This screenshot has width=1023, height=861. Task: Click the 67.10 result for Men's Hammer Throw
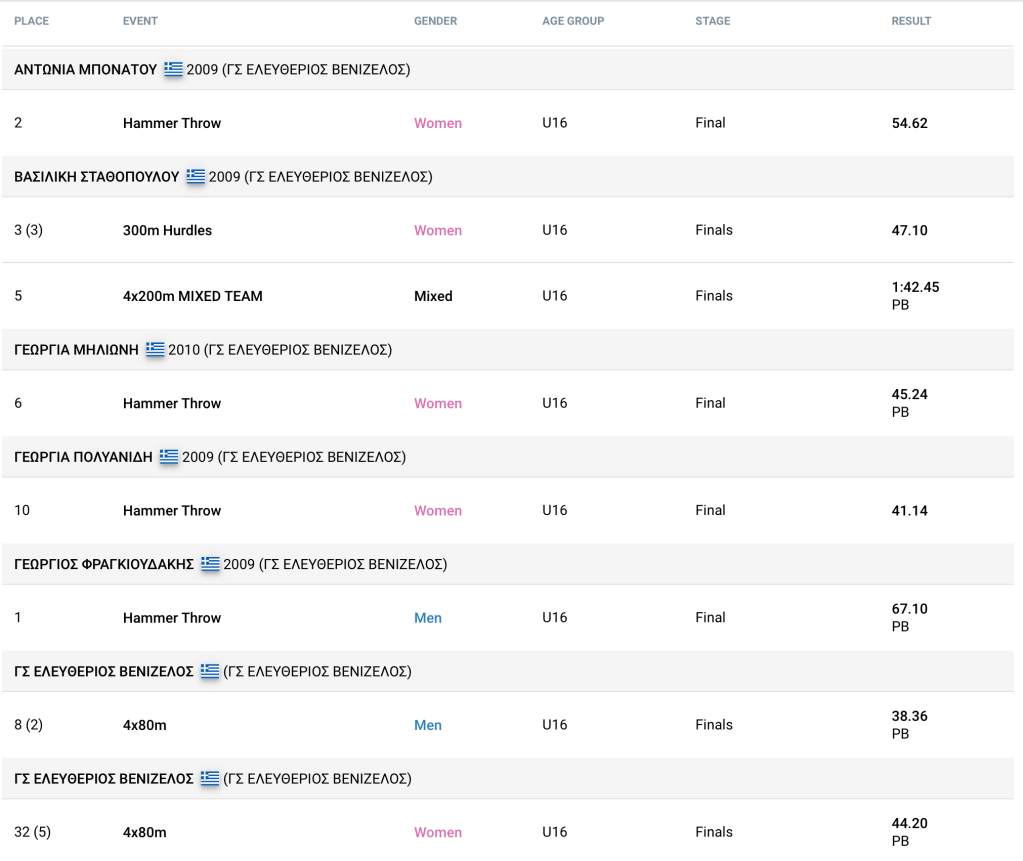(x=909, y=609)
